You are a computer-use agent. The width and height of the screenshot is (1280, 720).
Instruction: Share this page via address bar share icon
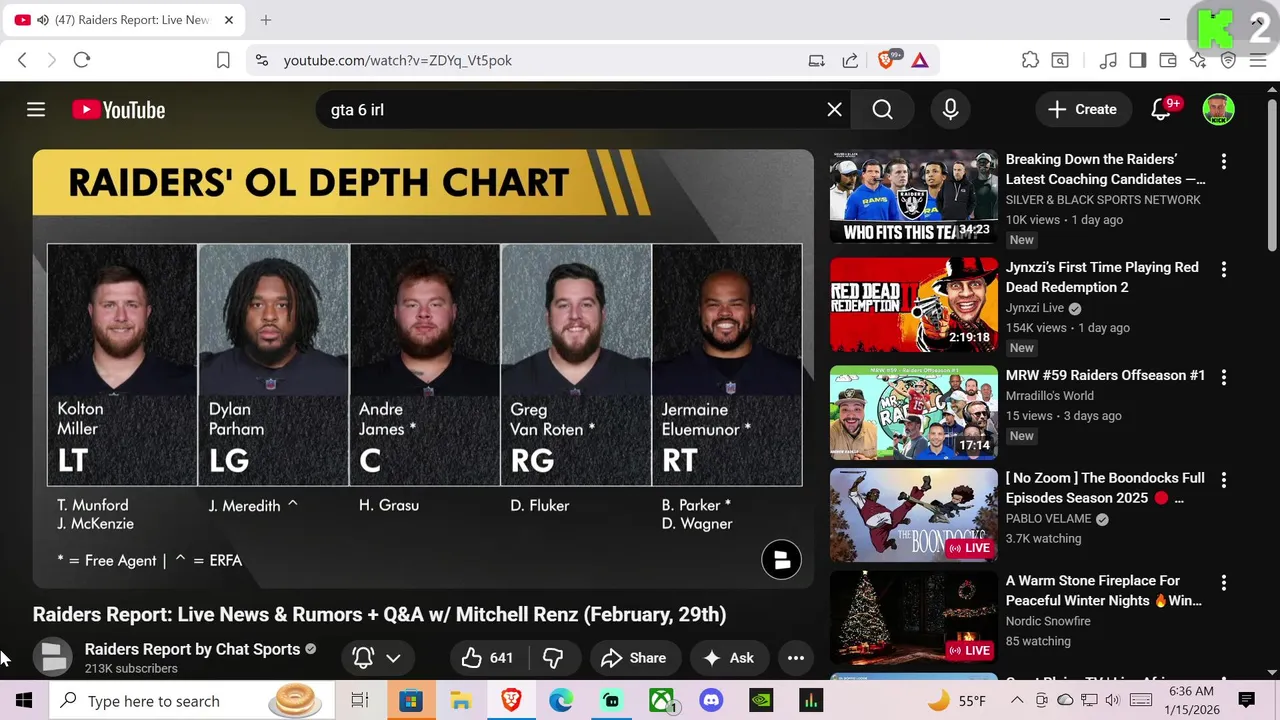[x=850, y=60]
